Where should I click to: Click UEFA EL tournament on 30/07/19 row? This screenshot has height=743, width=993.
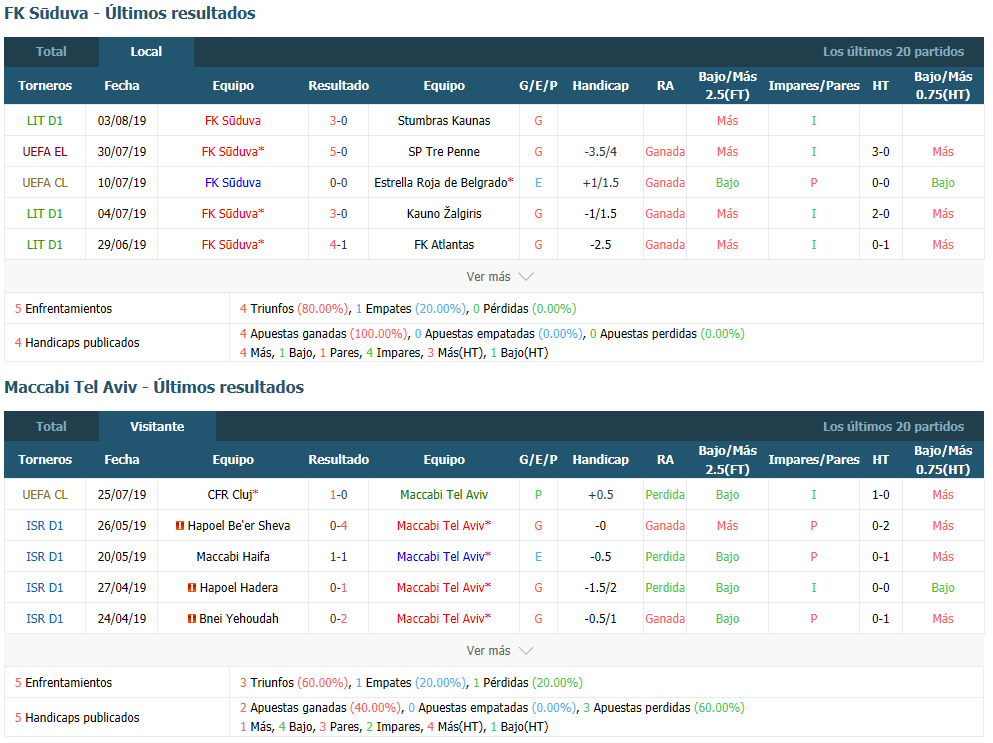tap(45, 152)
